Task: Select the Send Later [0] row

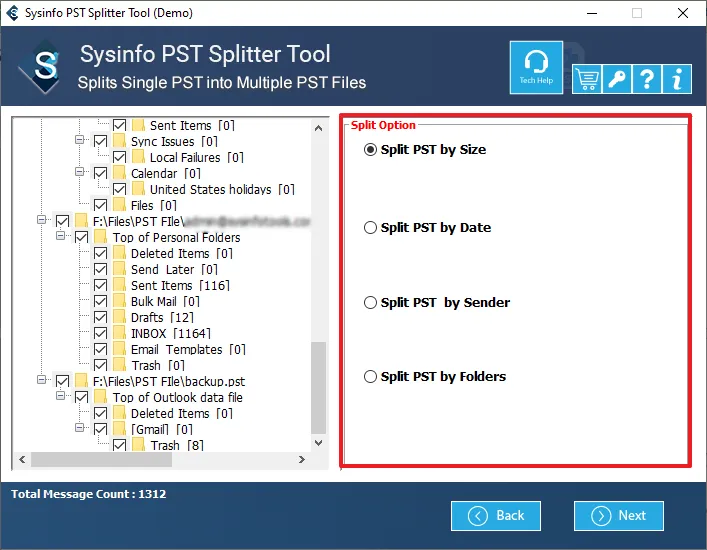Action: coord(174,269)
